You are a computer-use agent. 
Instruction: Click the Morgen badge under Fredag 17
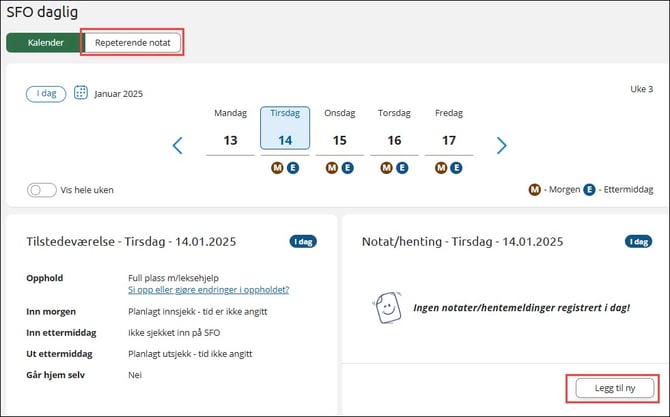(442, 168)
